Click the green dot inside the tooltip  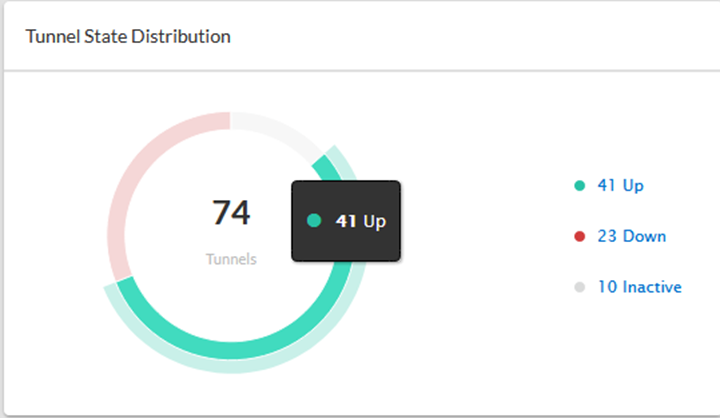coord(314,221)
